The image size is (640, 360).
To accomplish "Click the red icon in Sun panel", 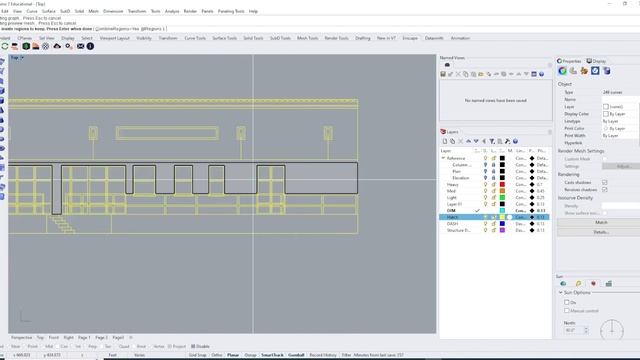I will pos(593,284).
